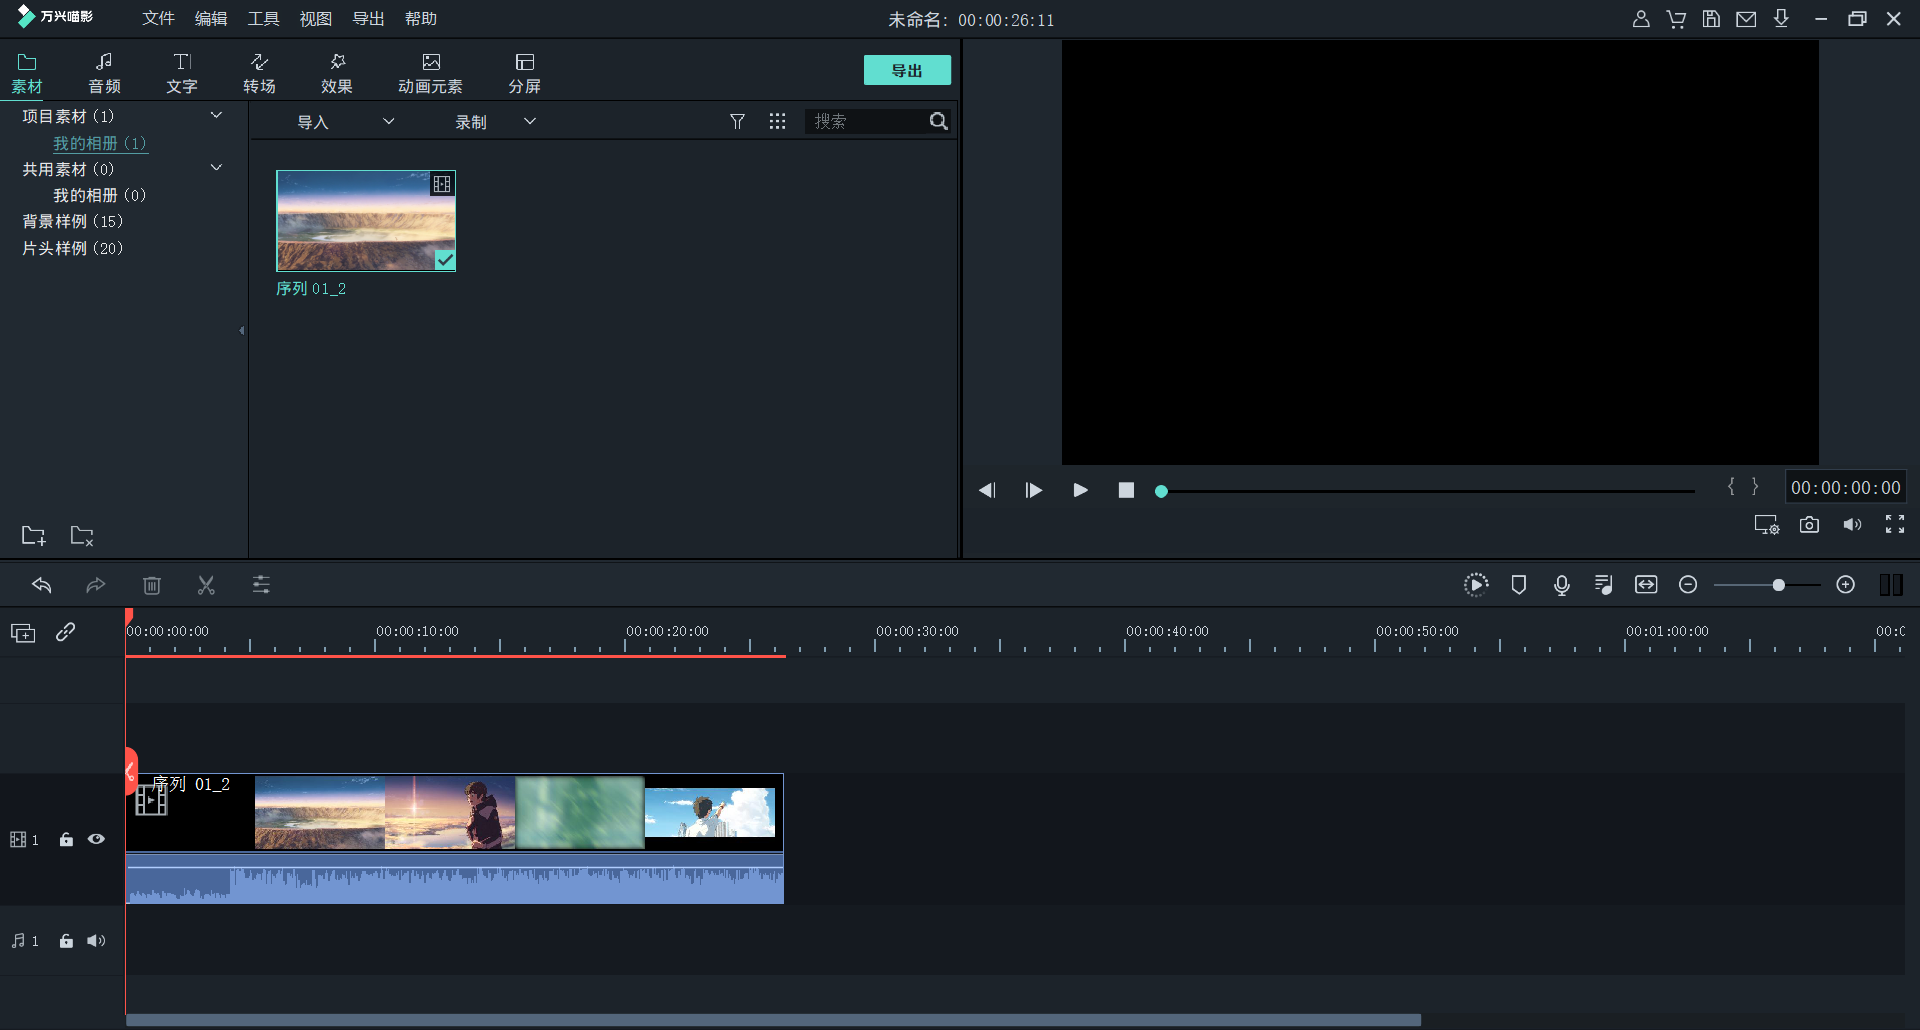Viewport: 1920px width, 1030px height.
Task: Toggle the lock on video track 1
Action: click(66, 840)
